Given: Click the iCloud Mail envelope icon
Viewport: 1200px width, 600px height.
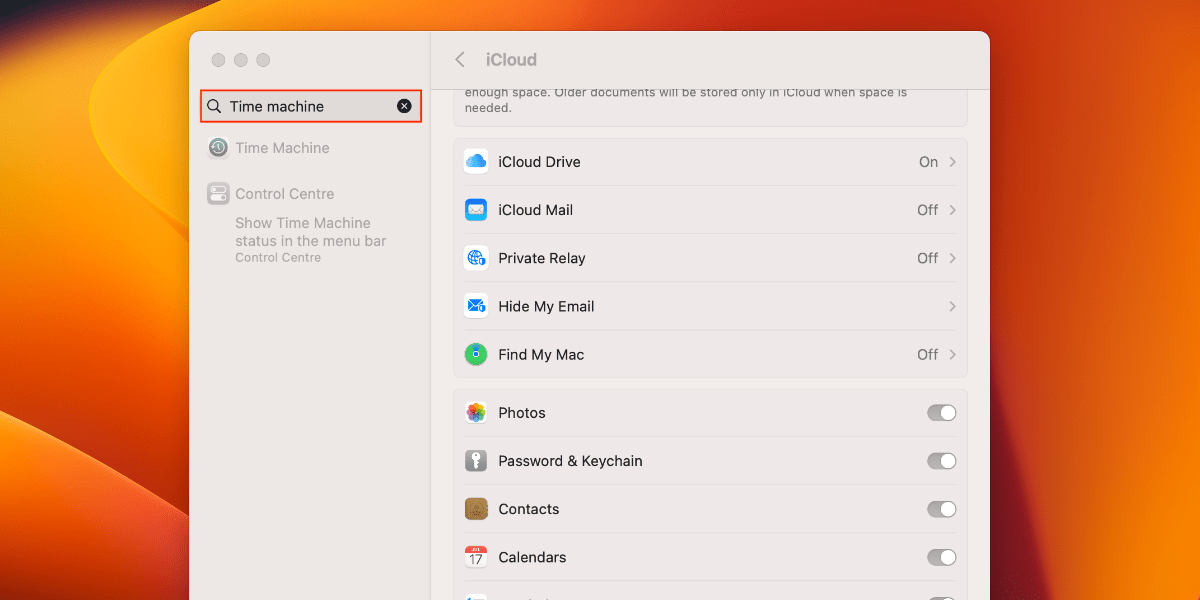Looking at the screenshot, I should 475,209.
